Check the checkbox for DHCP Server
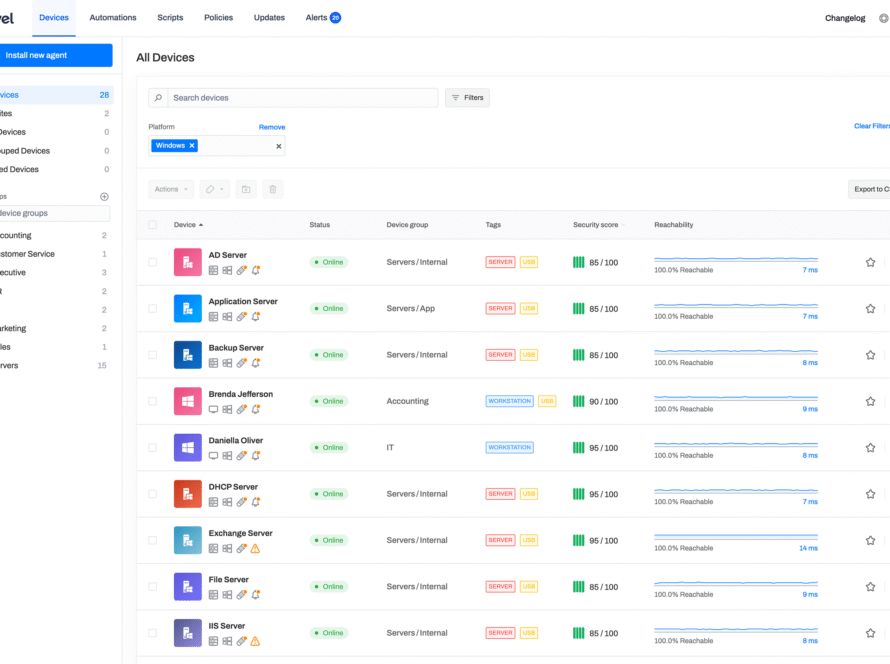 tap(152, 493)
